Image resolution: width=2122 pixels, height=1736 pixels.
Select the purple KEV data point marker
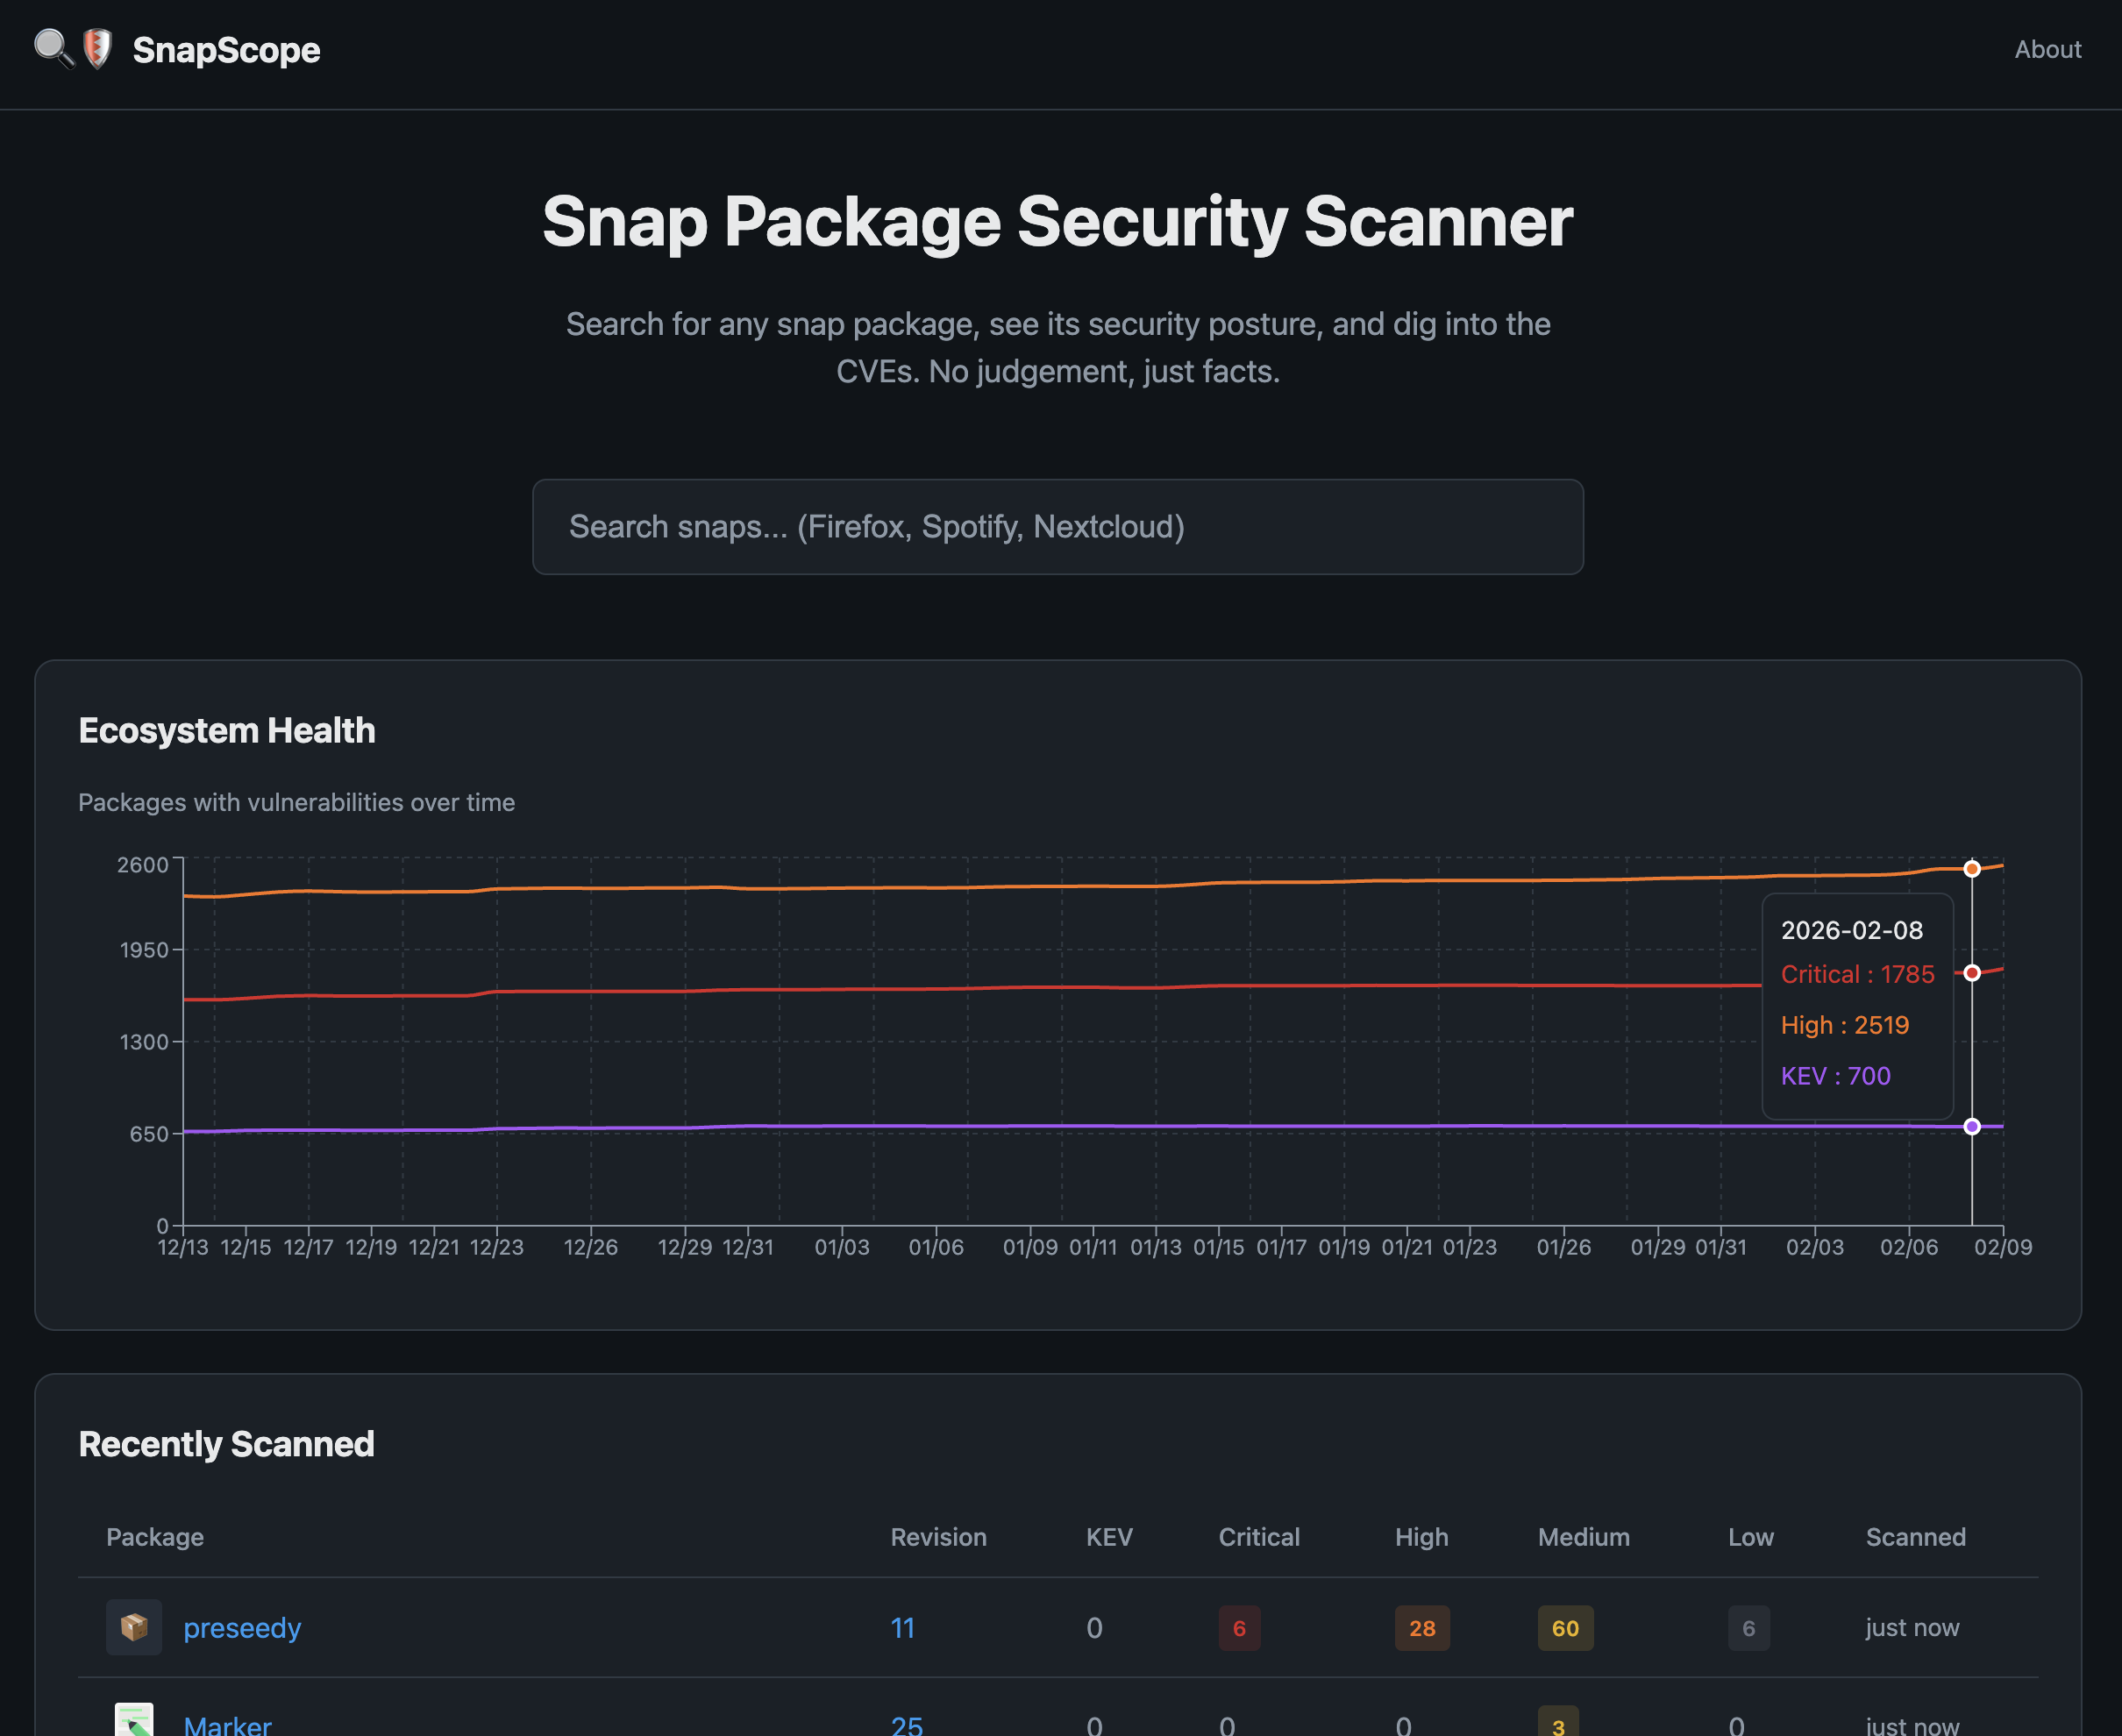[1972, 1127]
